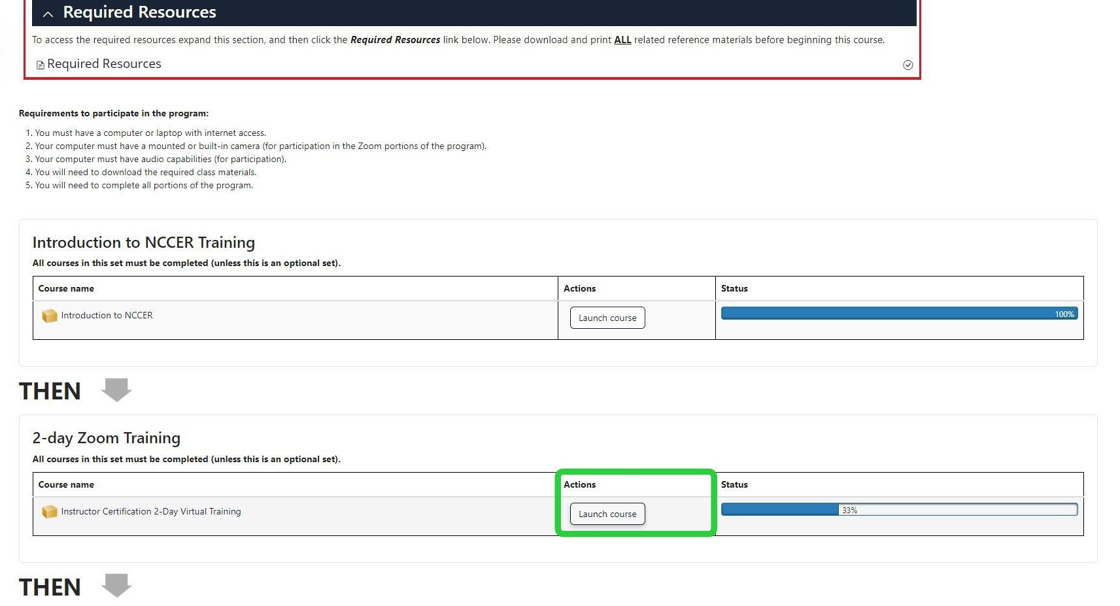The height and width of the screenshot is (606, 1120).
Task: Launch the Introduction to NCCER course
Action: click(x=607, y=318)
